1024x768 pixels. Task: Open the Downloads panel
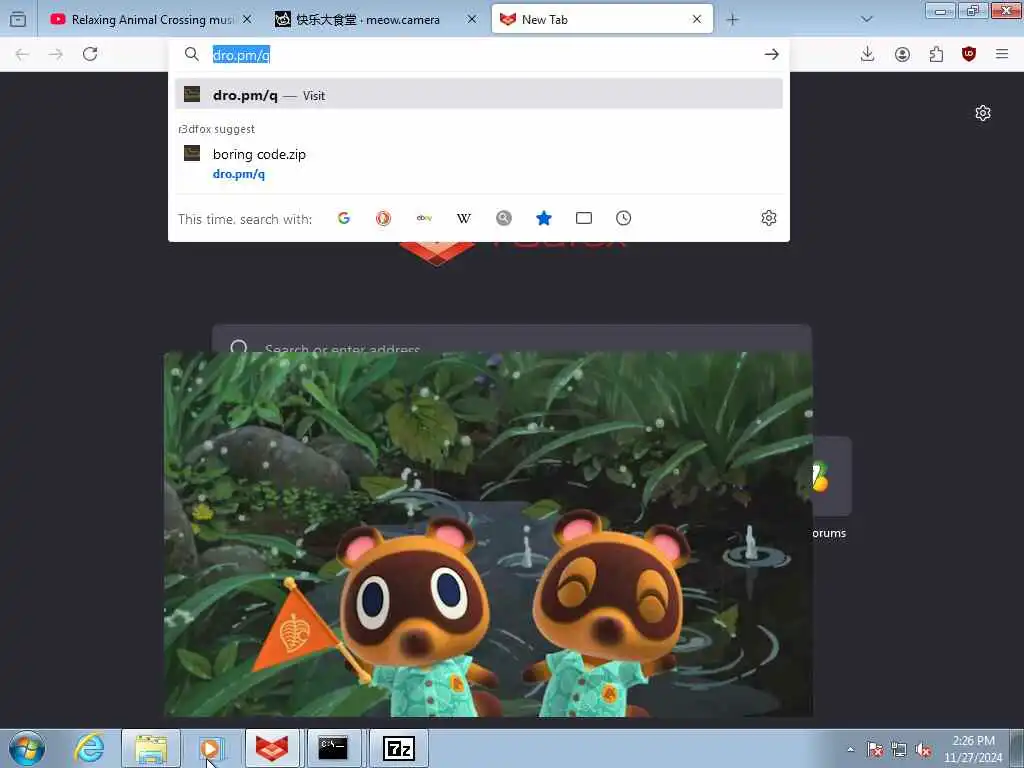click(x=867, y=54)
